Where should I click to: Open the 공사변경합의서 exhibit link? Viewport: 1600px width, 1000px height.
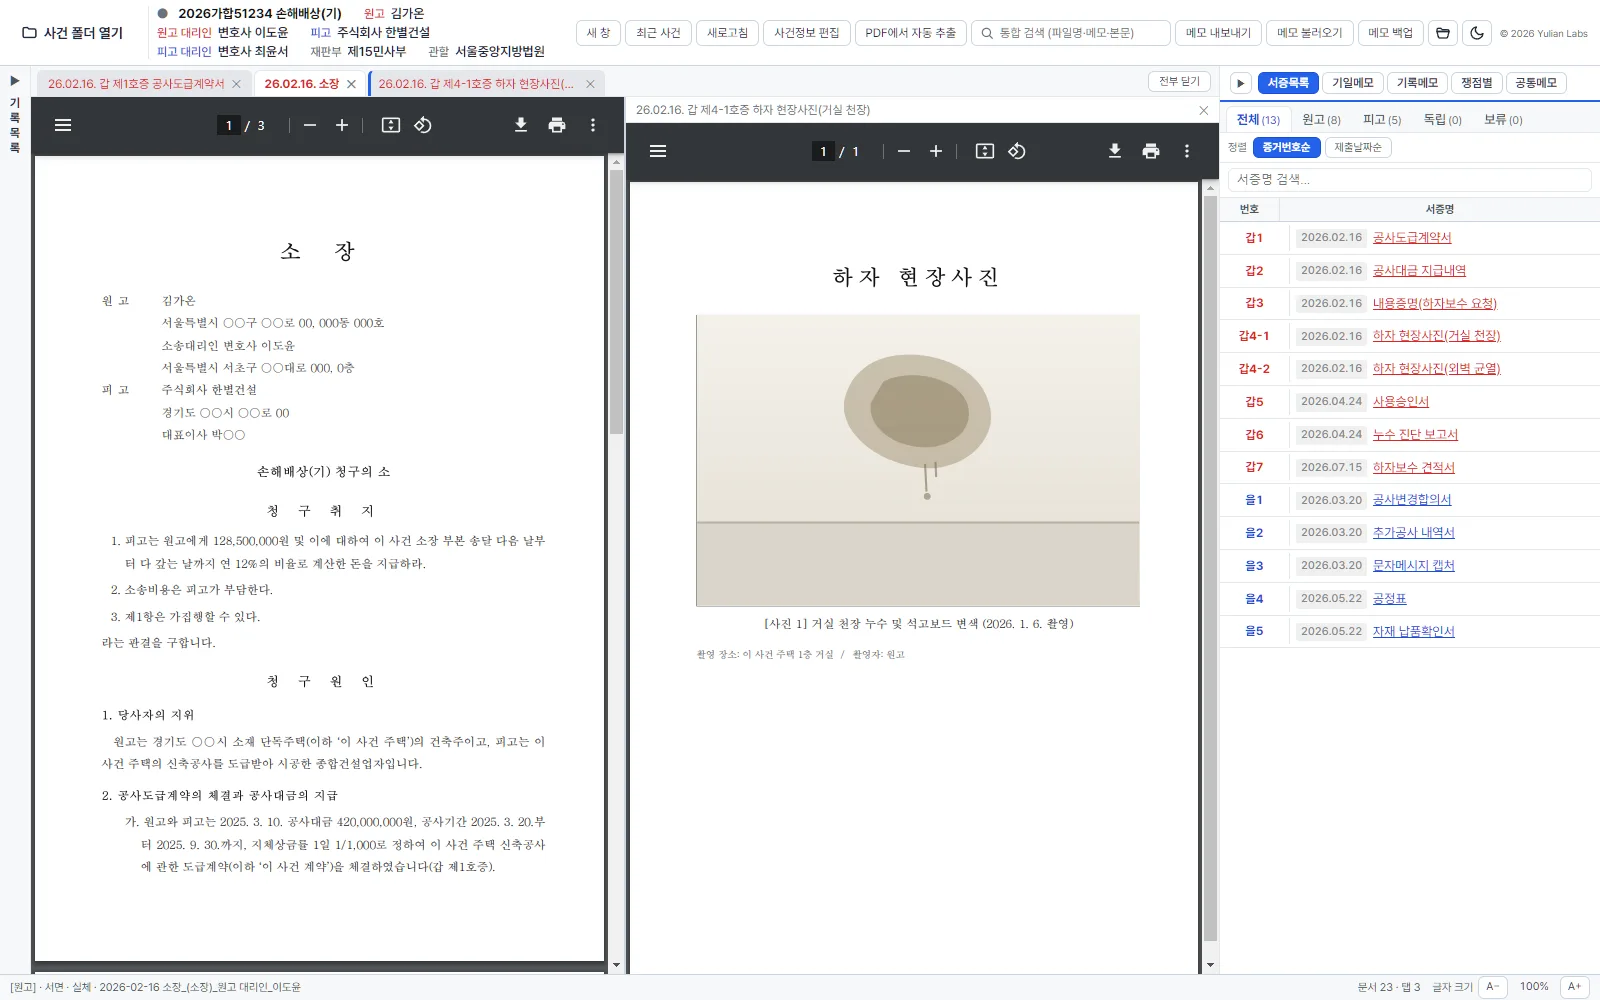tap(1412, 500)
